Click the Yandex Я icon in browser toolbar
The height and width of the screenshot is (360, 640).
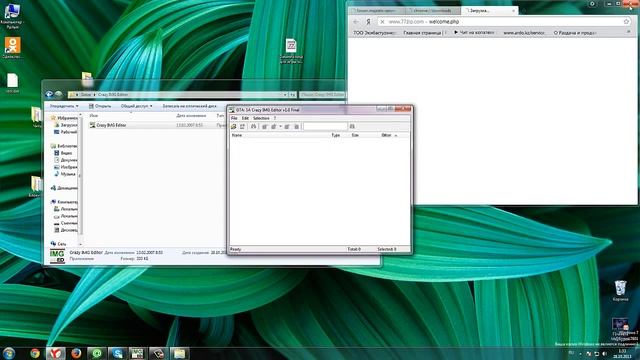click(369, 22)
